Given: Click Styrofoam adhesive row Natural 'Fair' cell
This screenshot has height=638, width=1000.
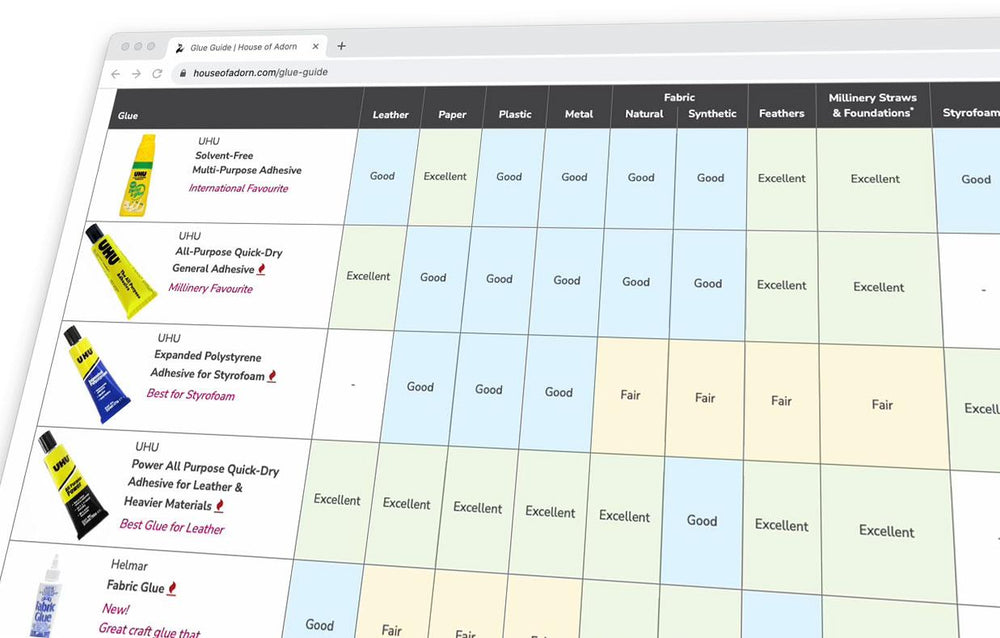Looking at the screenshot, I should pos(630,395).
